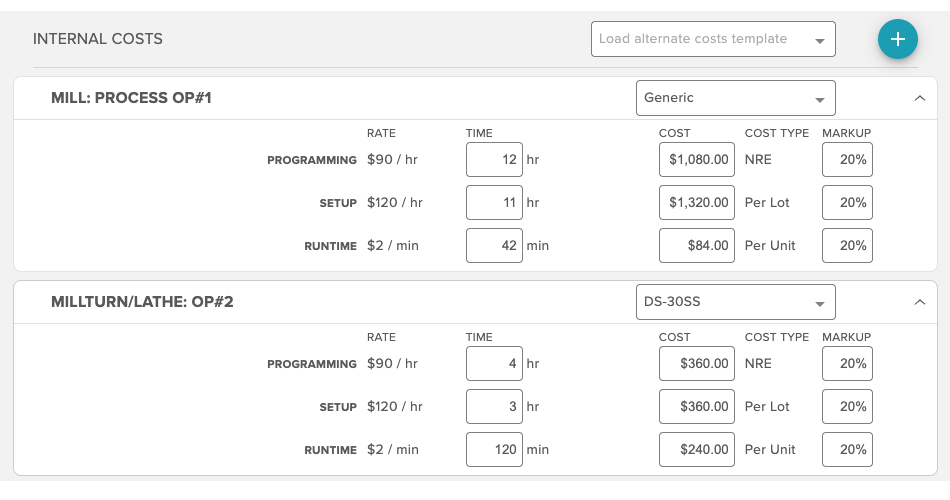Screen dimensions: 950x500
Task: Edit the Mill programming markup field
Action: pos(847,160)
